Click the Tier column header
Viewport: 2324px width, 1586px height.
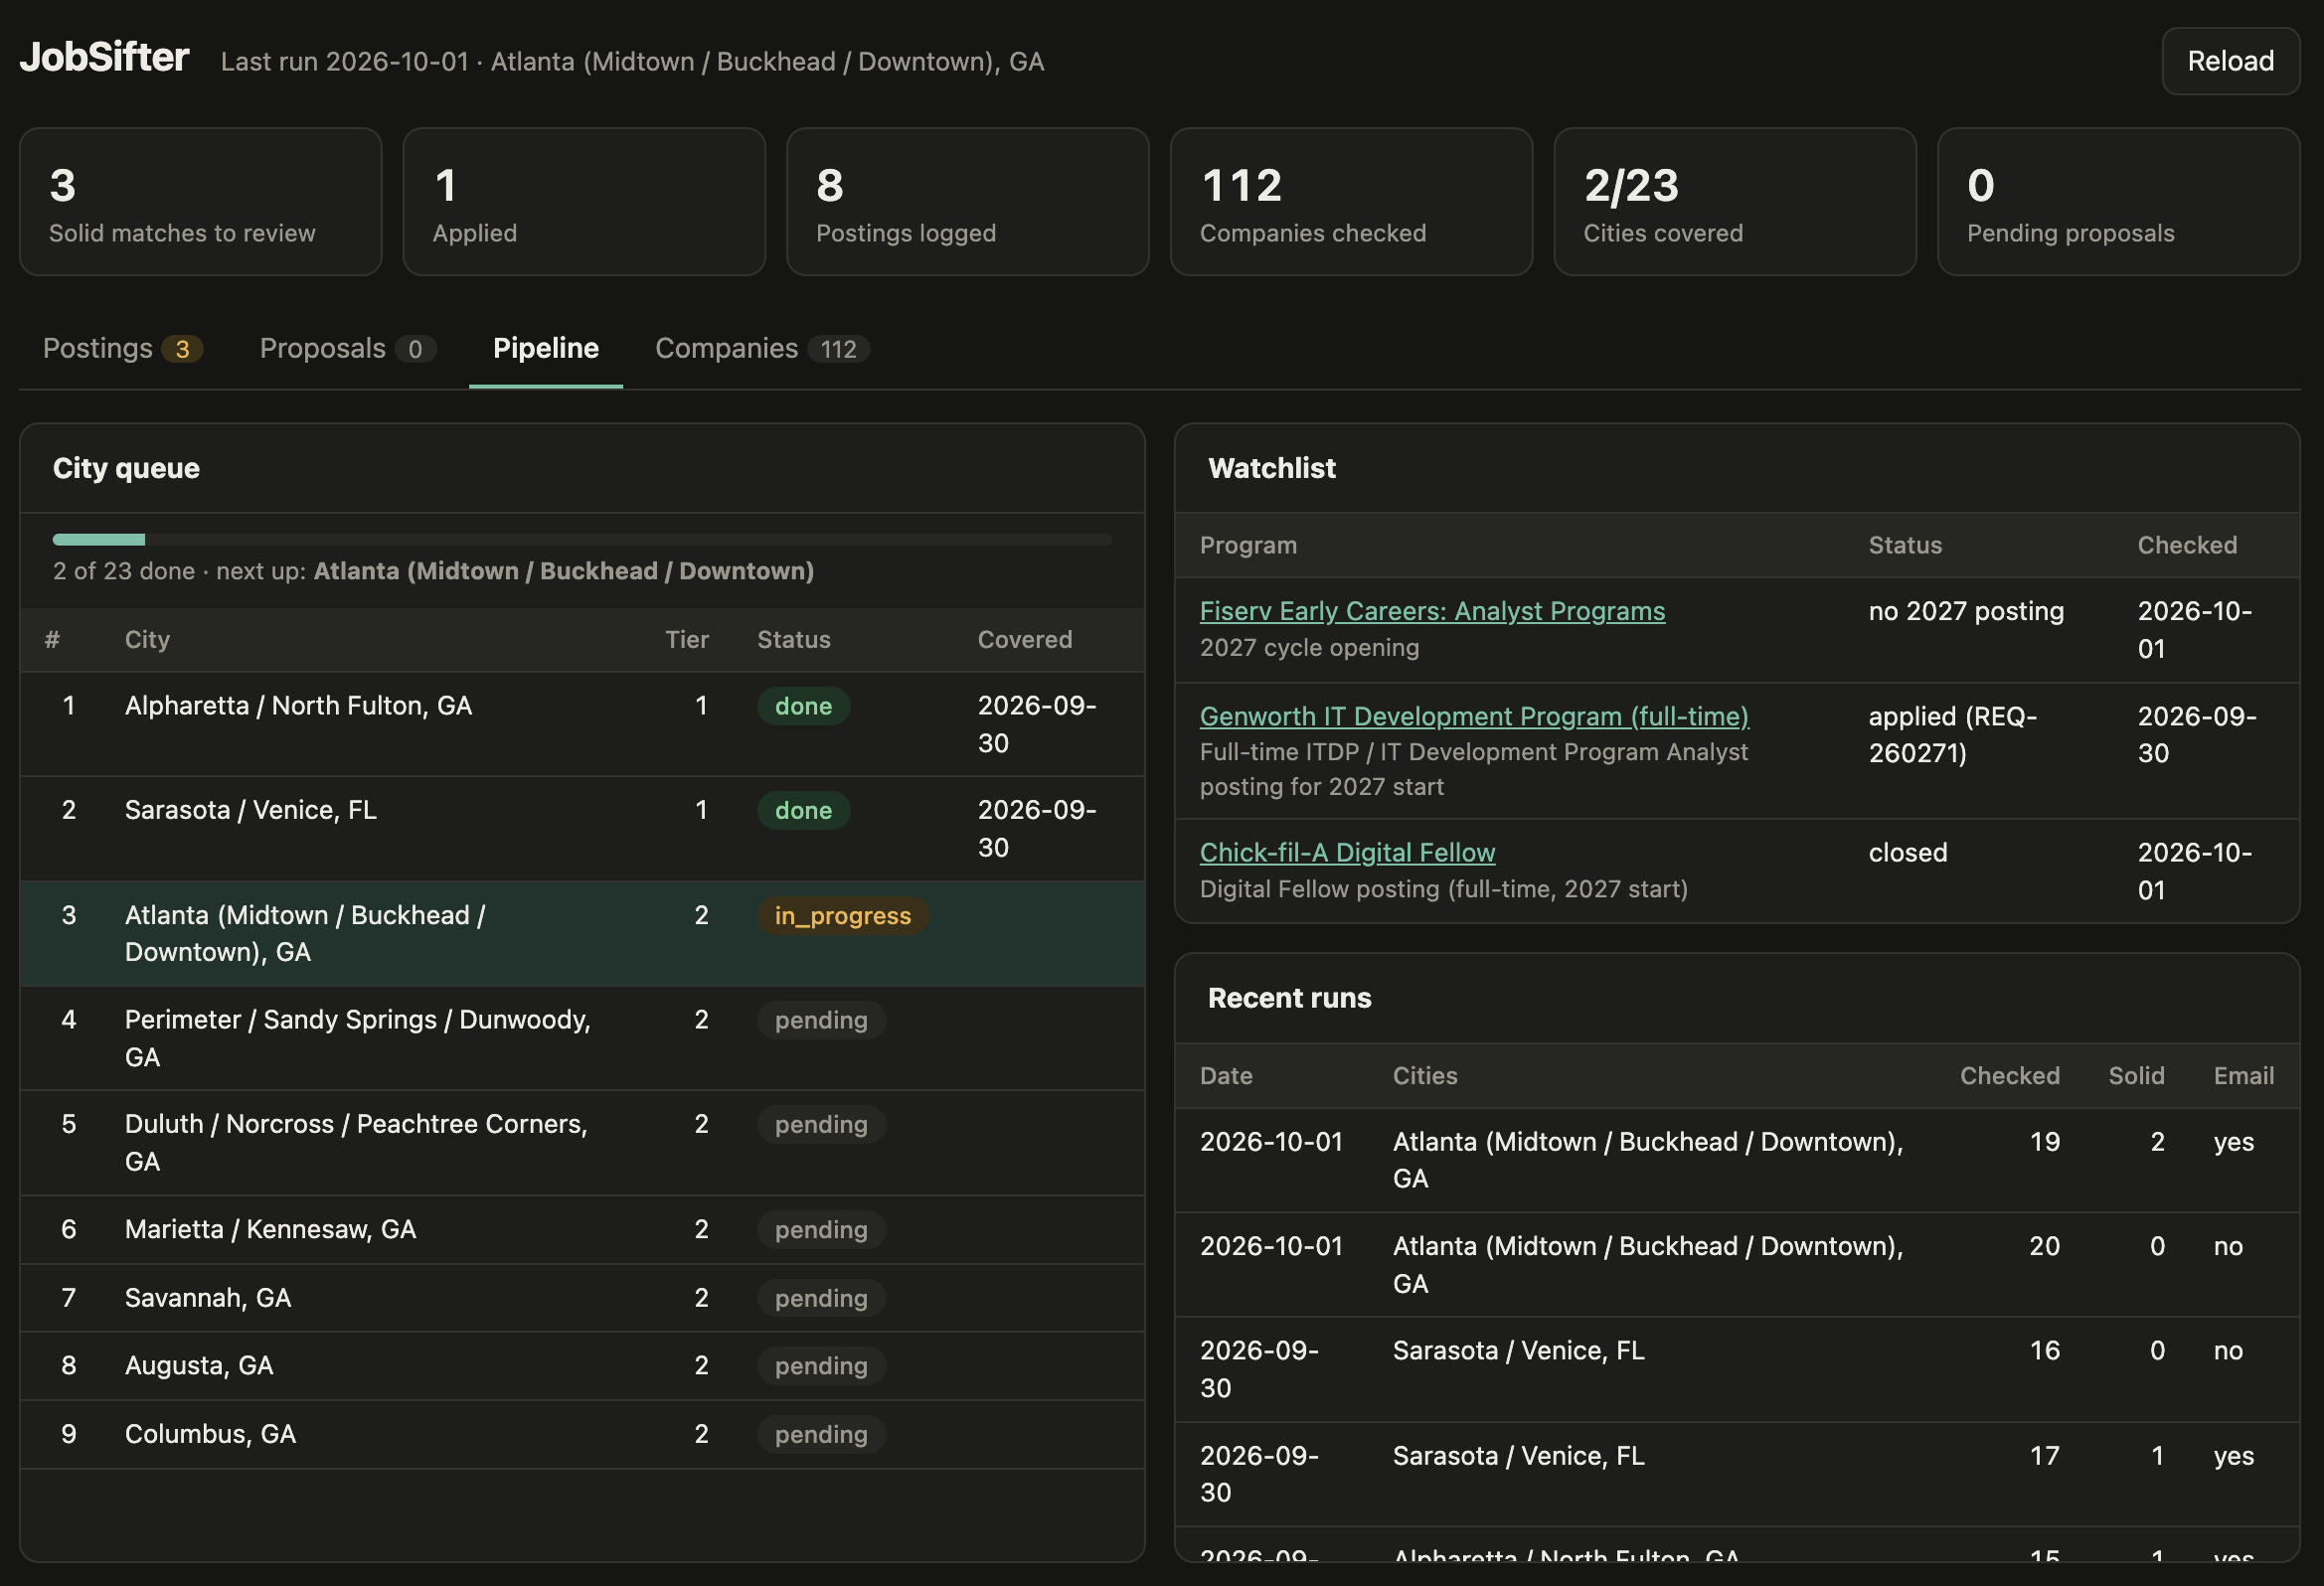[x=687, y=640]
